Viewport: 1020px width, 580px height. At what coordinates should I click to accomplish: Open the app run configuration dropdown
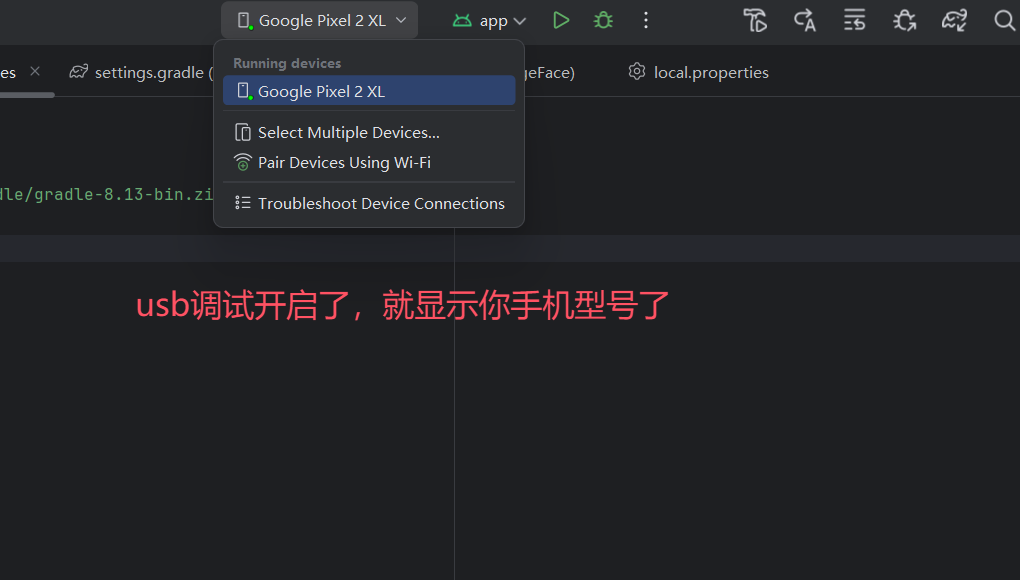point(489,21)
